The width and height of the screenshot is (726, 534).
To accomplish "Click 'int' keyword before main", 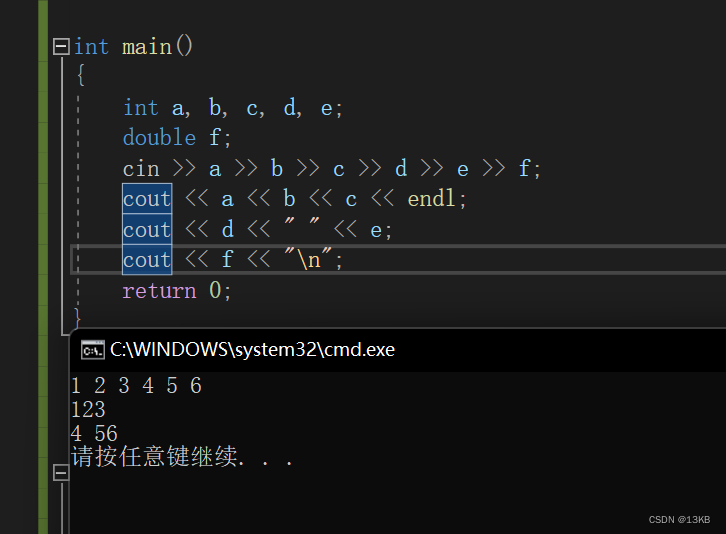I will (x=92, y=47).
